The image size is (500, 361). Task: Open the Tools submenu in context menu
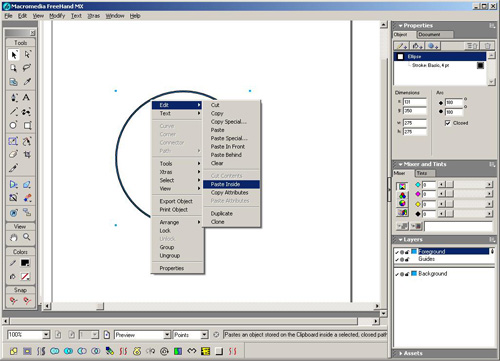pos(177,164)
